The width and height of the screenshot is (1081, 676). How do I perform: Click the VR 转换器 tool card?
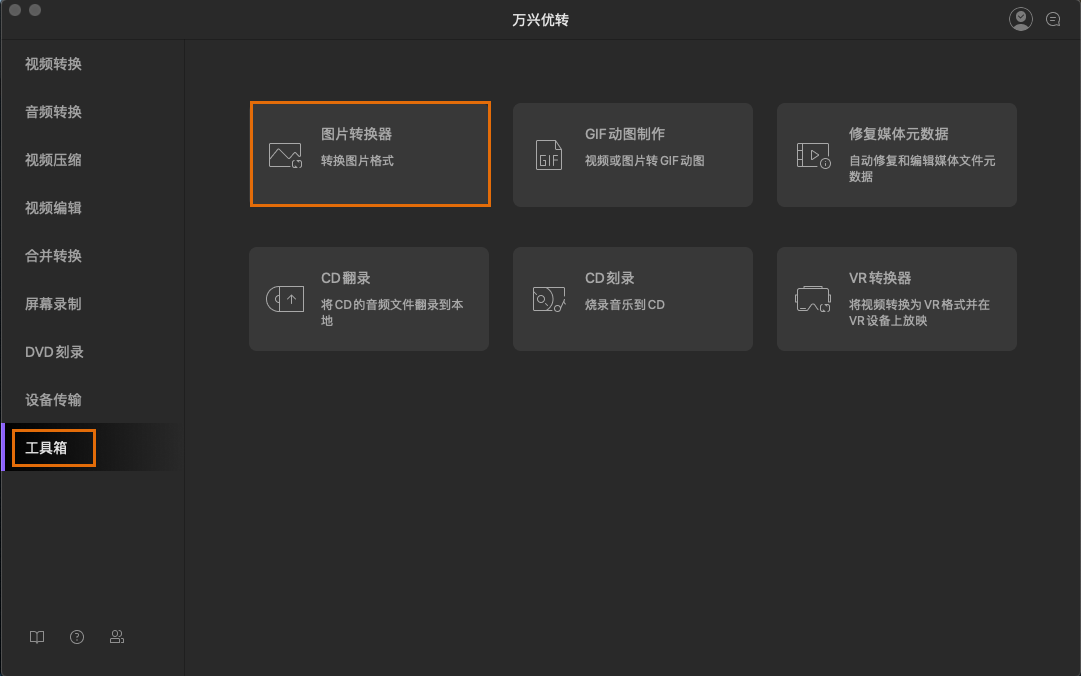[x=896, y=298]
